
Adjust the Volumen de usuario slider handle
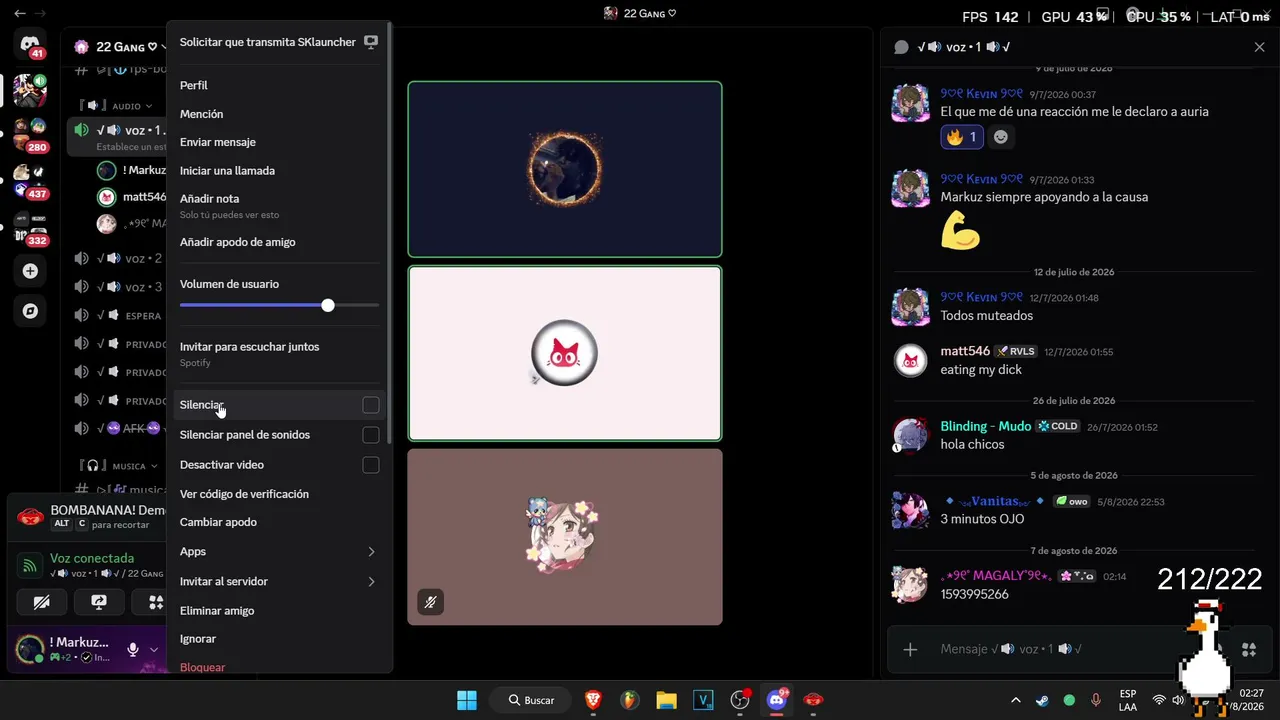328,305
